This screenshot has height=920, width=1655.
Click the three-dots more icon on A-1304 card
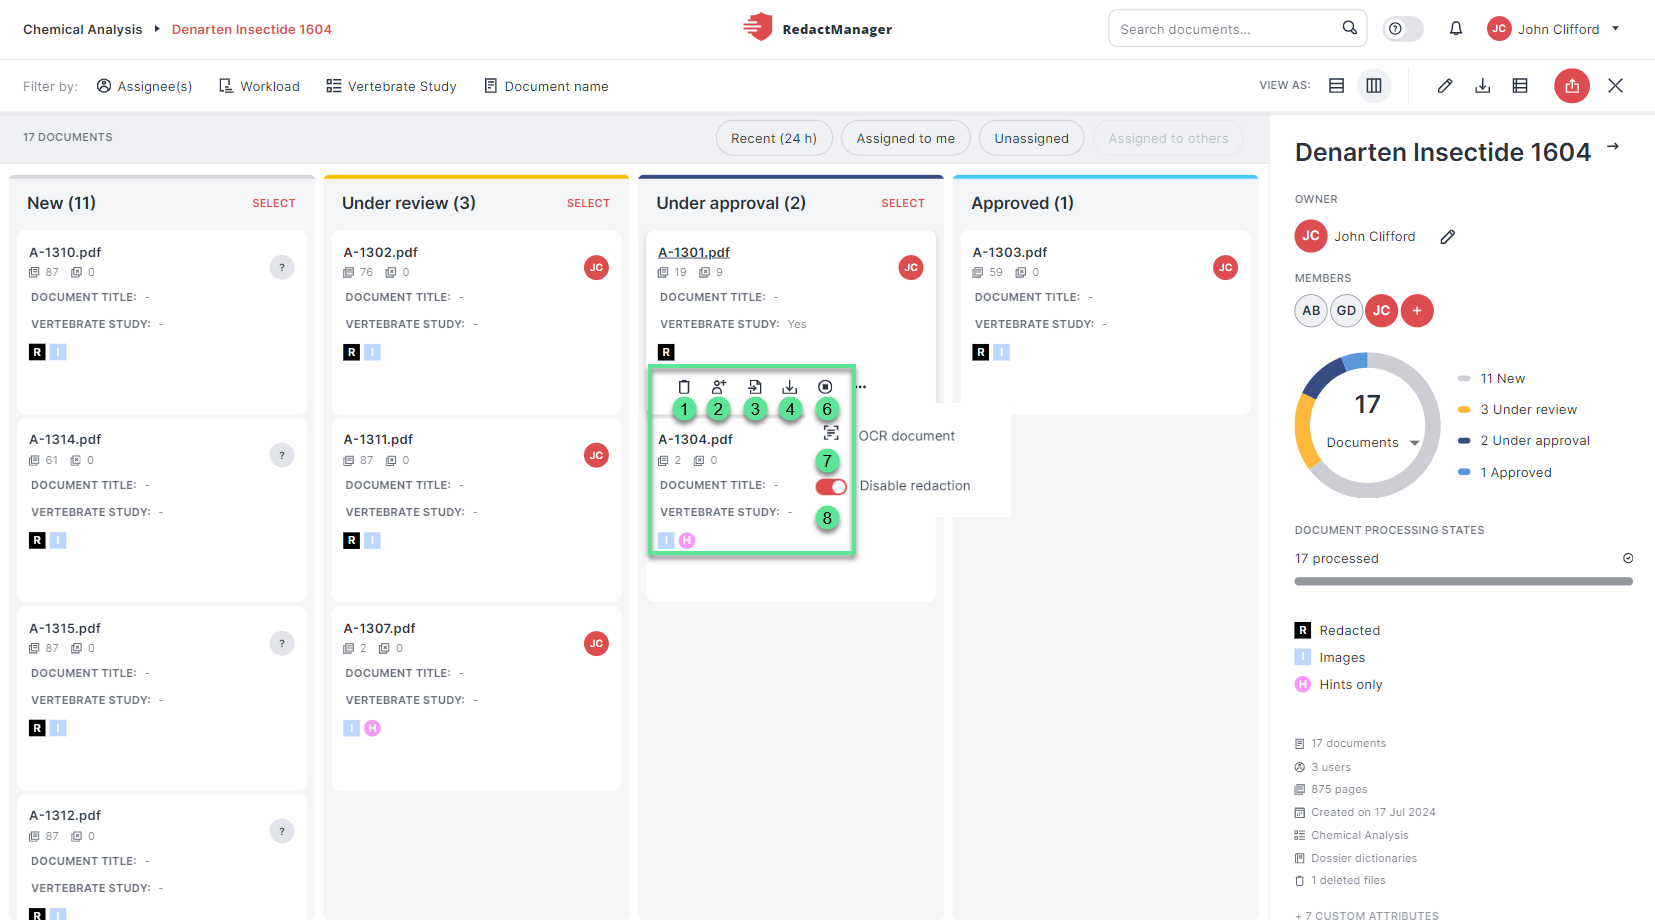[x=861, y=387]
